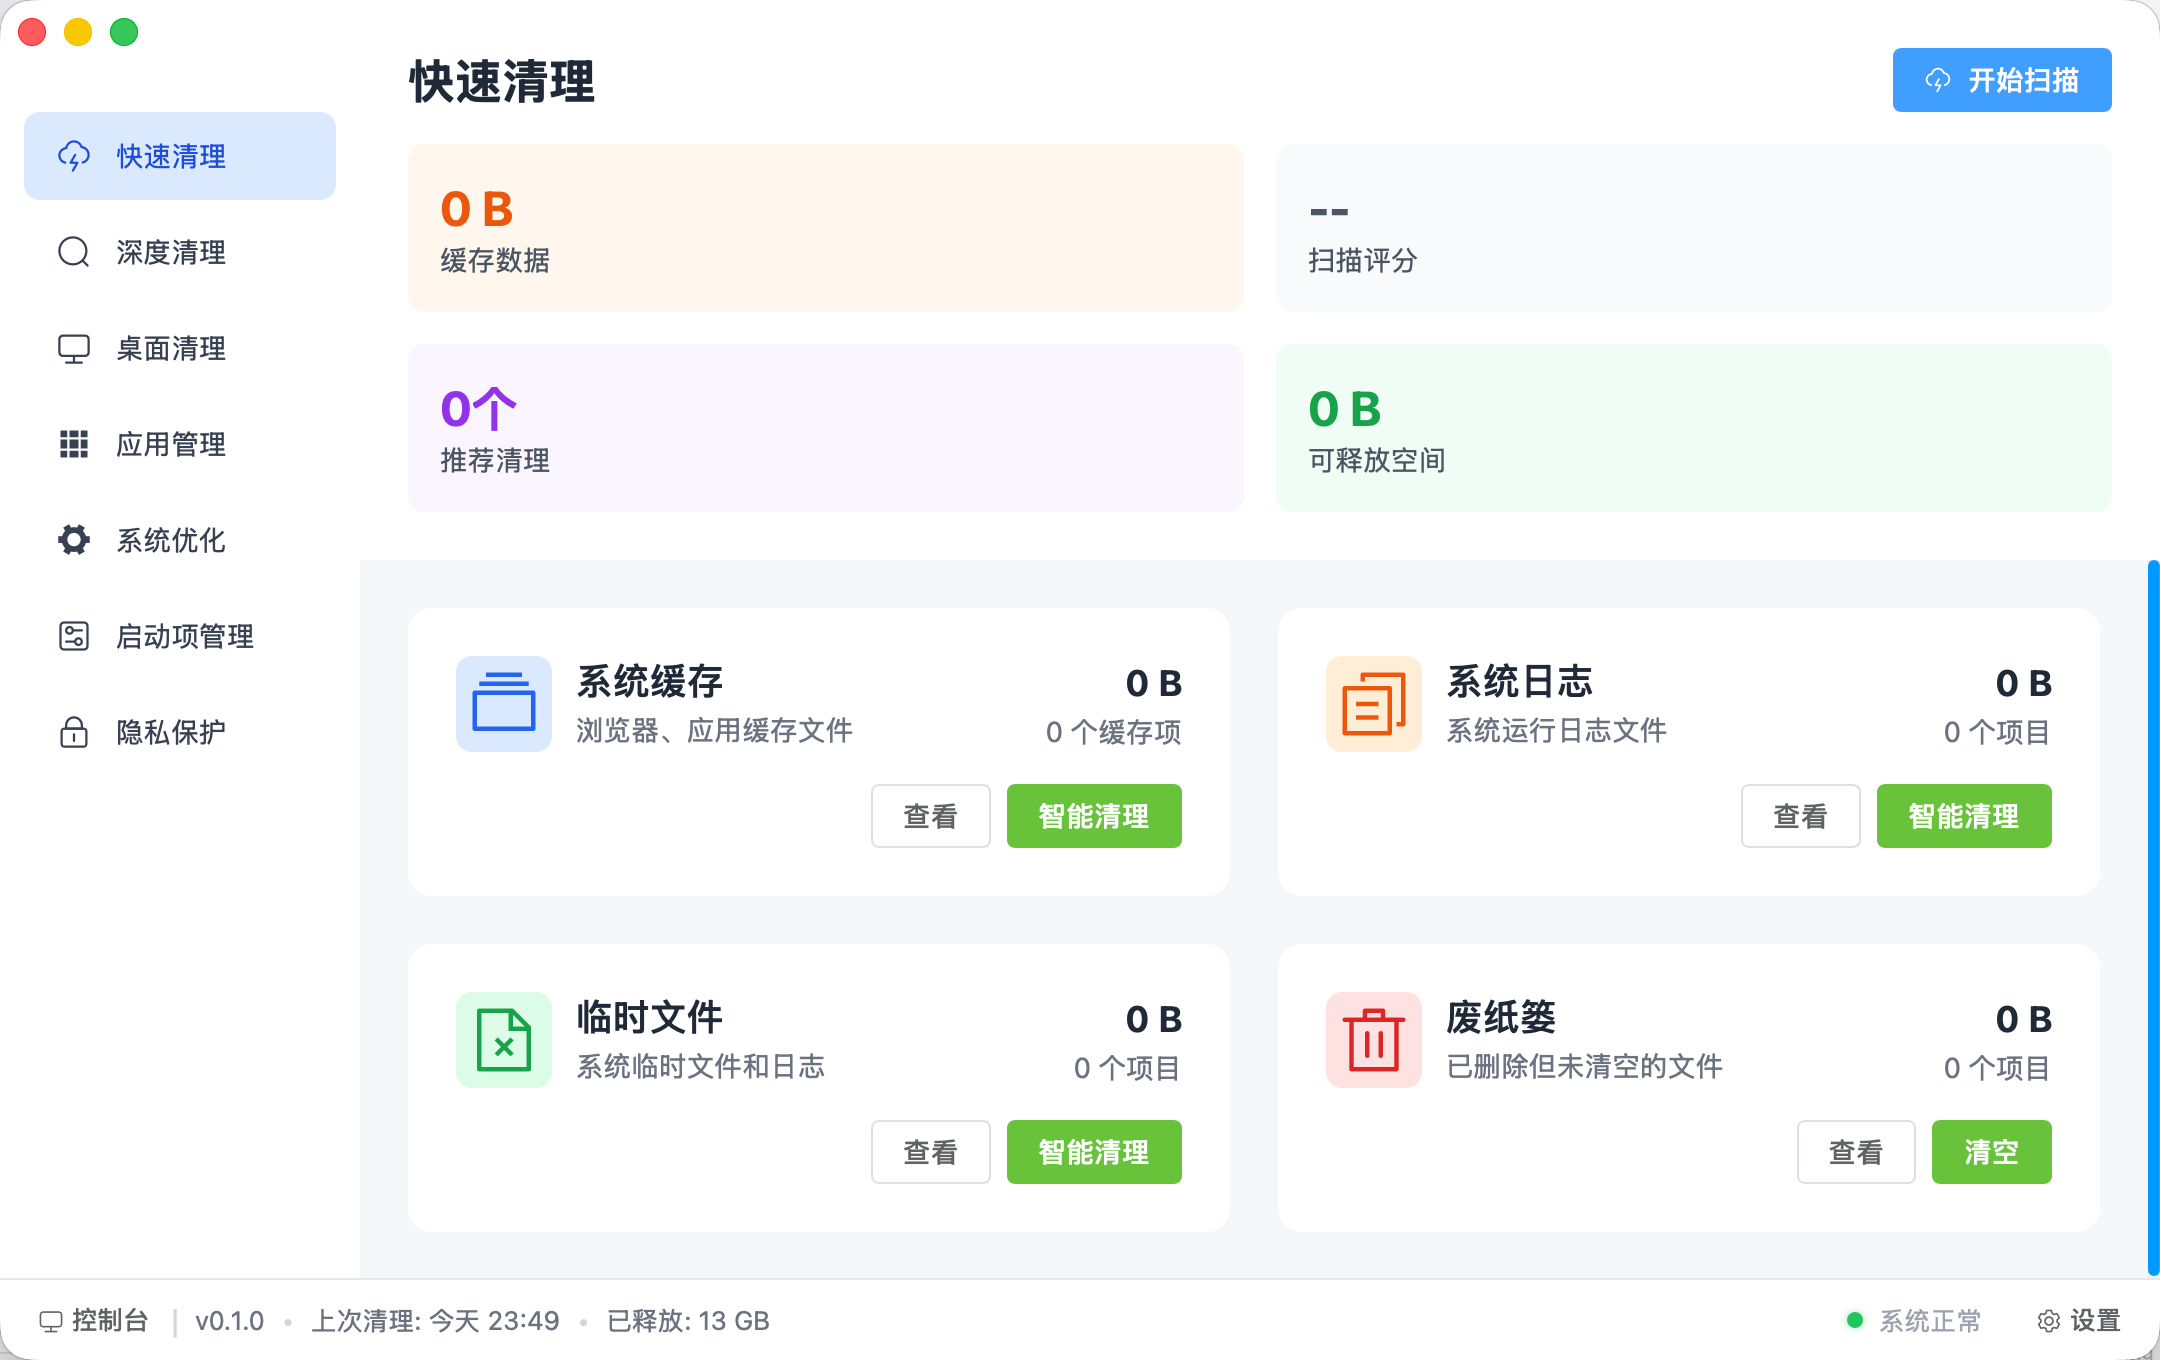The width and height of the screenshot is (2160, 1360).
Task: Open 深度清理 in the sidebar
Action: (x=170, y=252)
